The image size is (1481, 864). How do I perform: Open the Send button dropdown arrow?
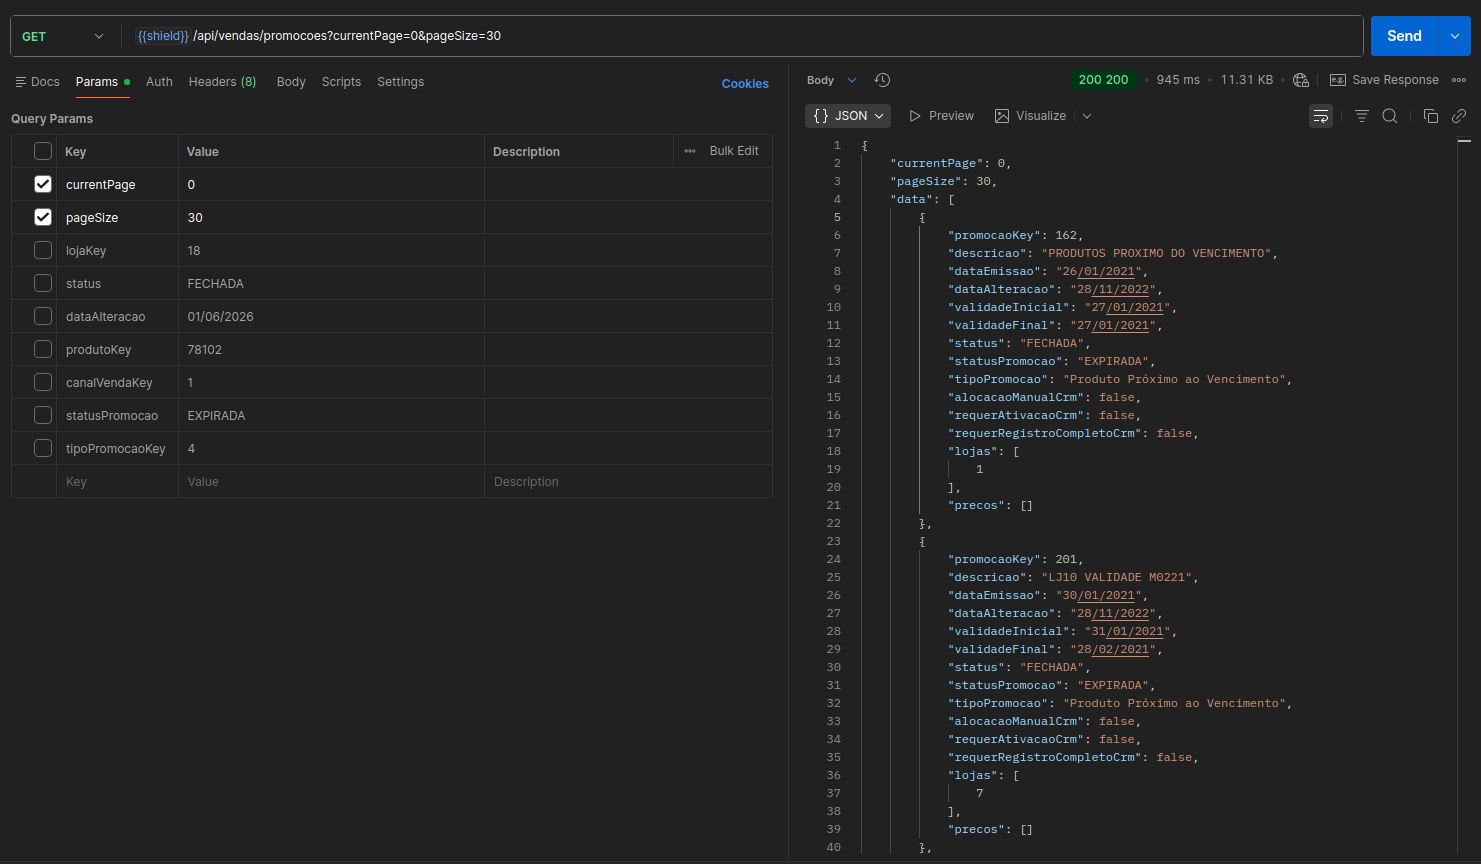pos(1454,36)
